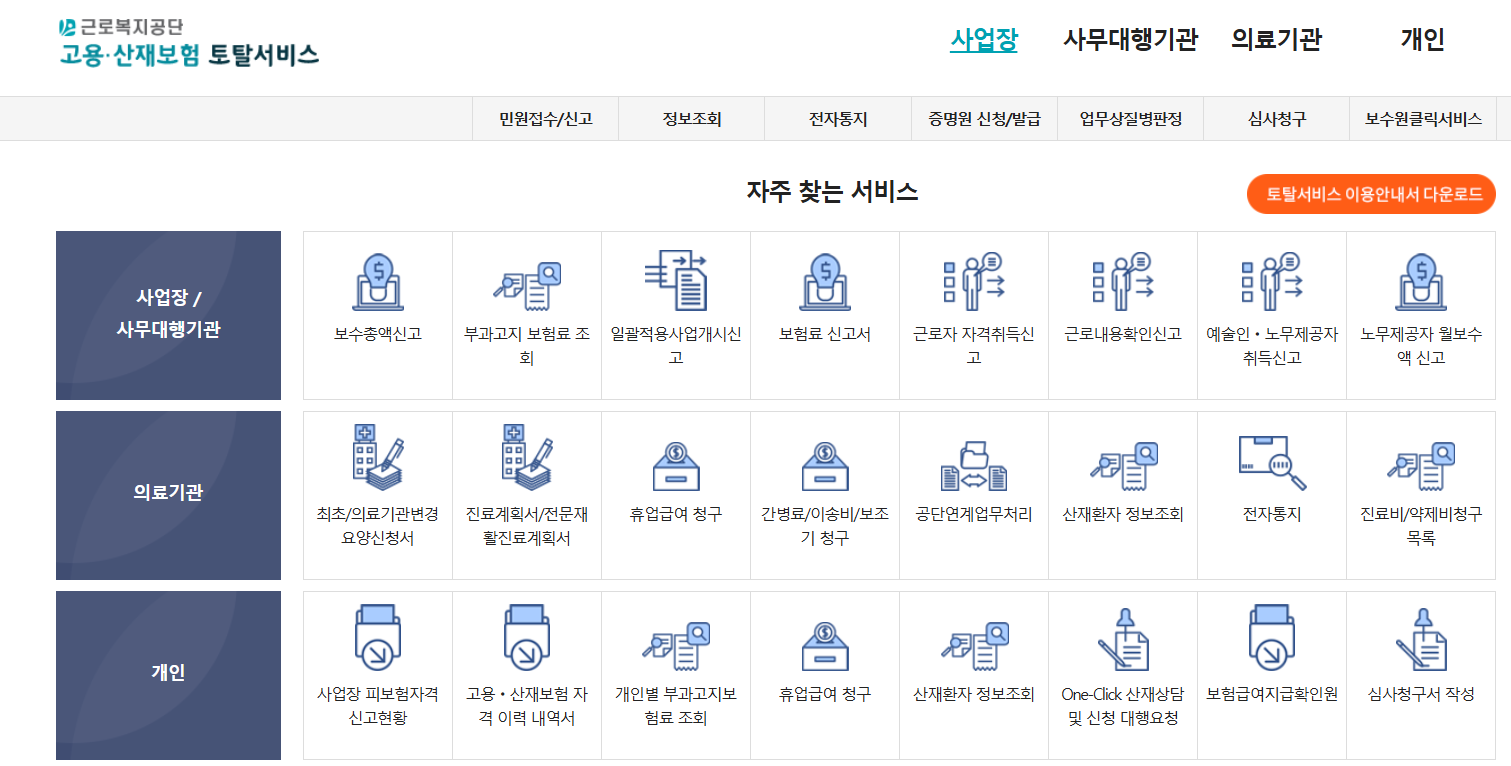Open 근로내용확인신고 service
Viewport: 1511px width, 766px height.
1122,300
